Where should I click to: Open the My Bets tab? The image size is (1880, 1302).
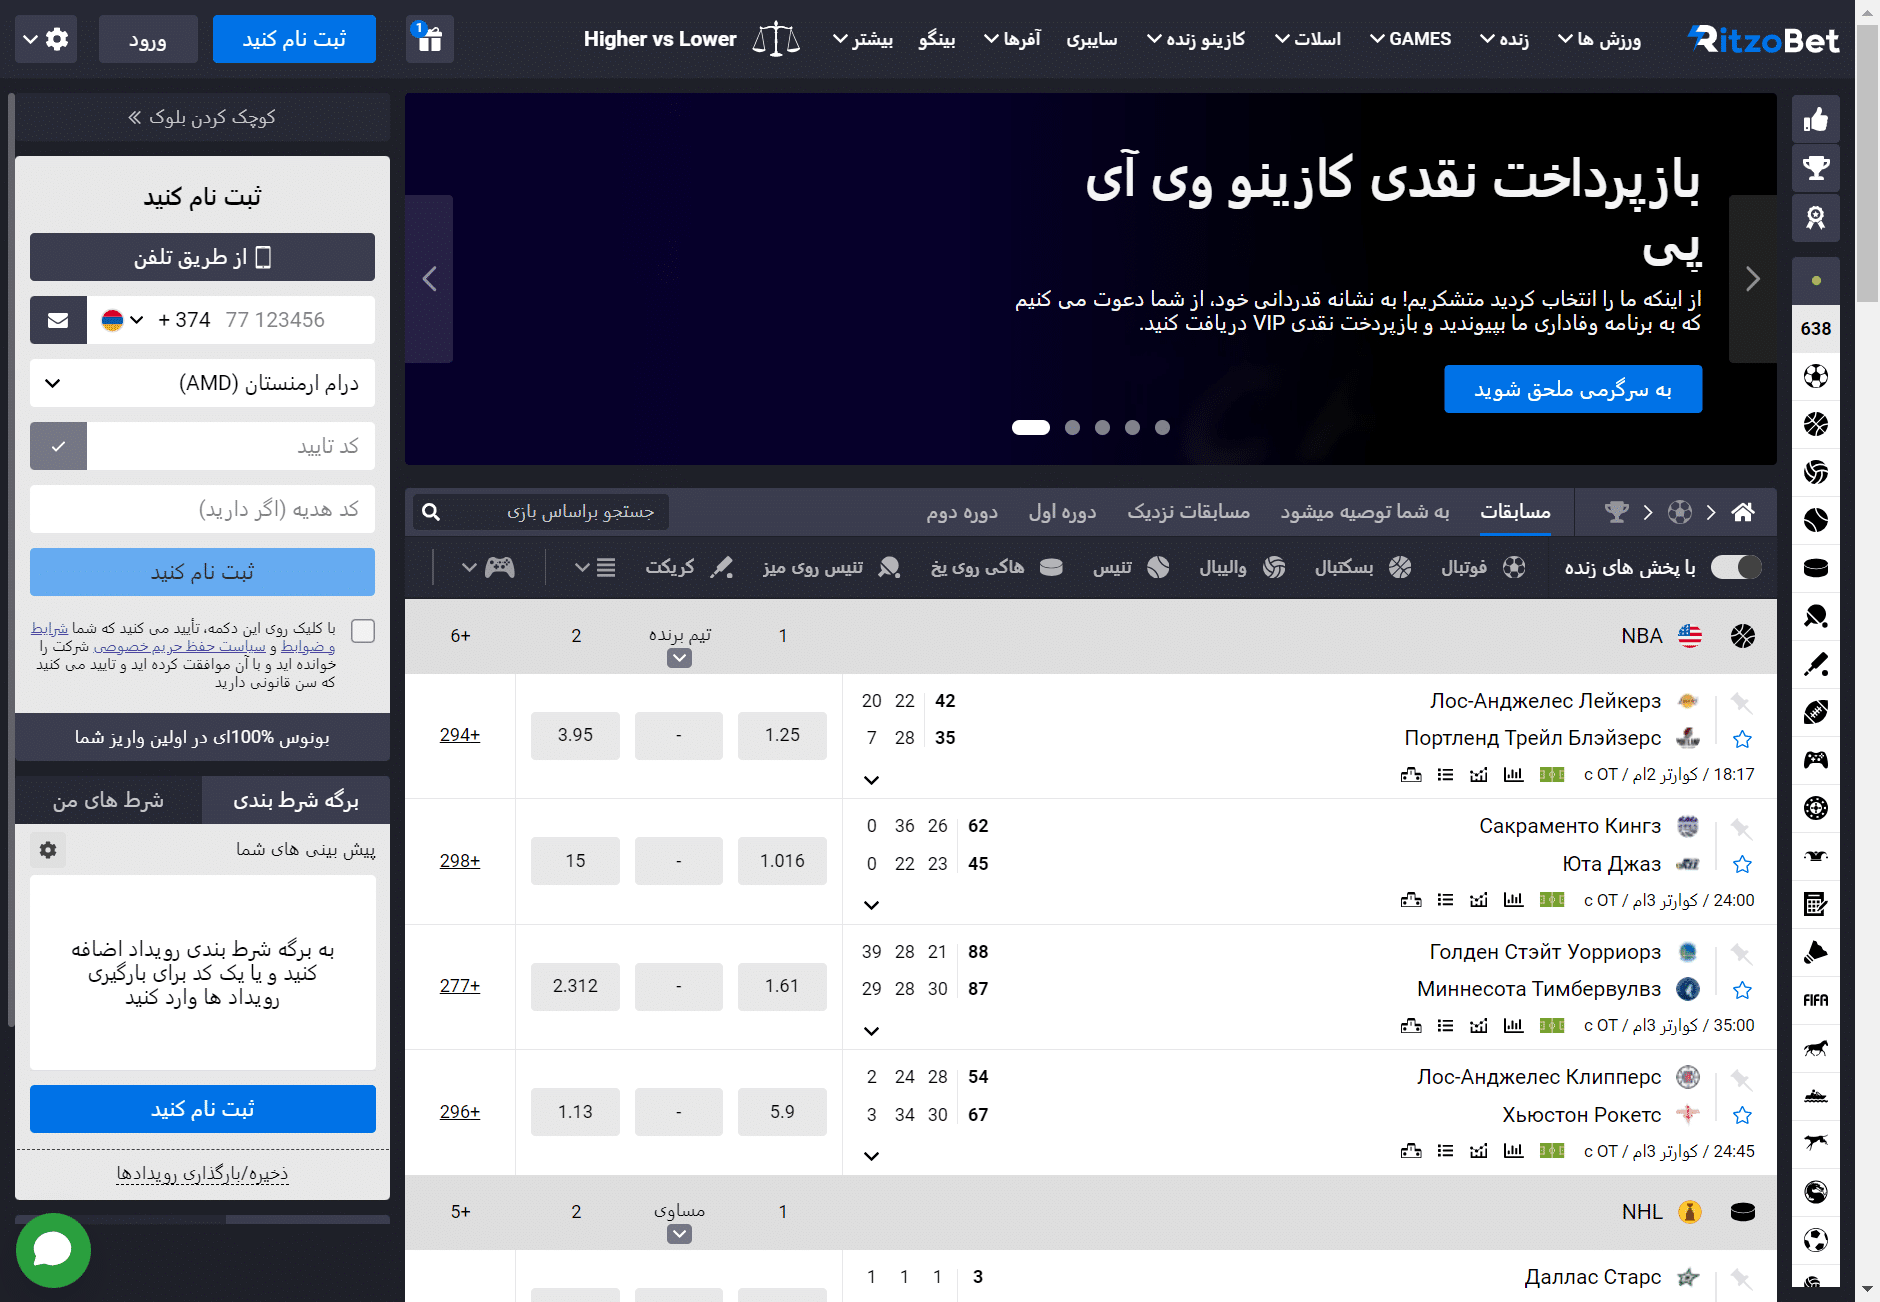click(x=108, y=800)
